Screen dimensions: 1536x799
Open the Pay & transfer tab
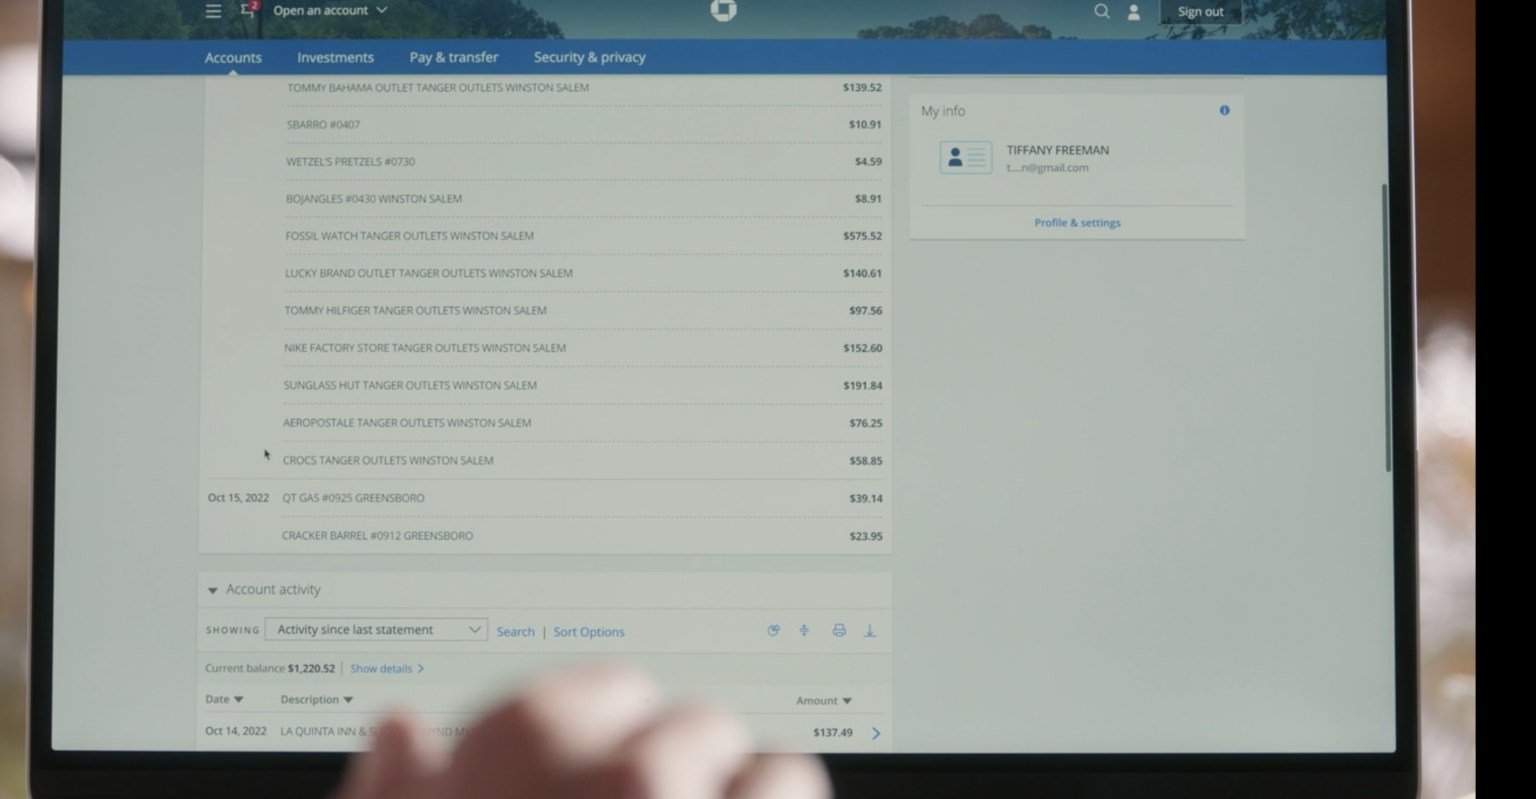(453, 58)
